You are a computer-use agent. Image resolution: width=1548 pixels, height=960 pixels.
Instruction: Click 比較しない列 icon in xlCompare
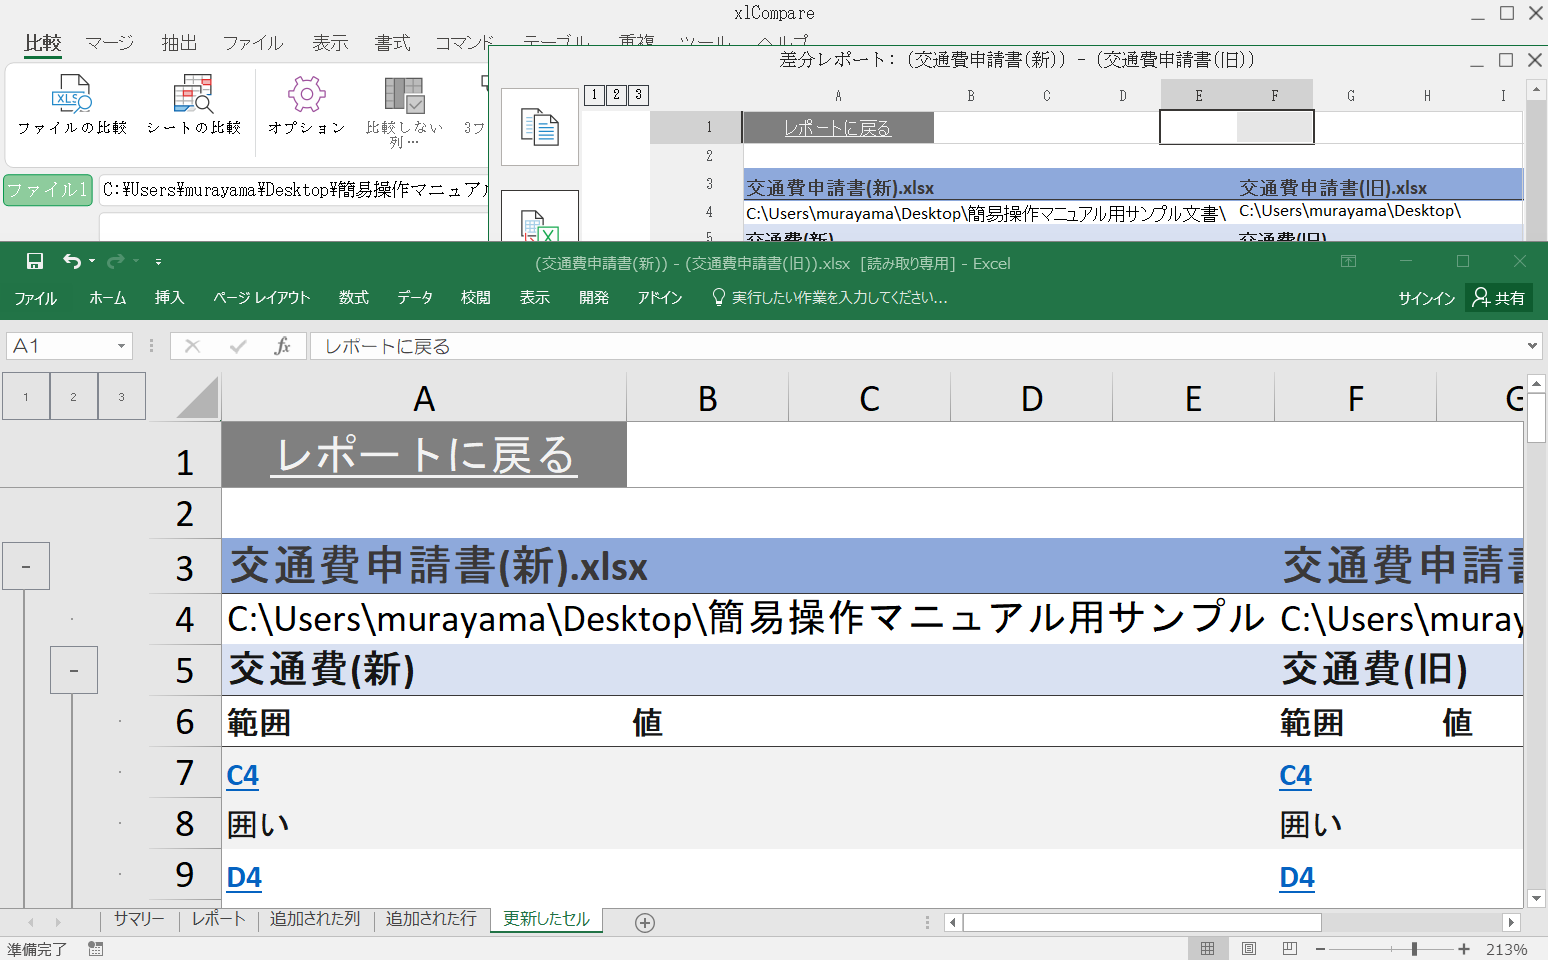pyautogui.click(x=404, y=94)
